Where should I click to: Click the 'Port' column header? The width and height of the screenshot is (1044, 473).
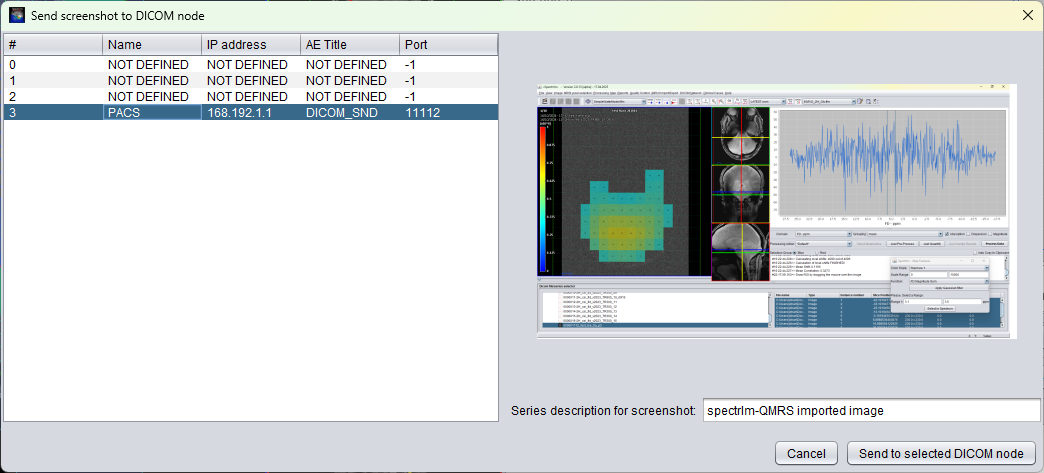(449, 45)
